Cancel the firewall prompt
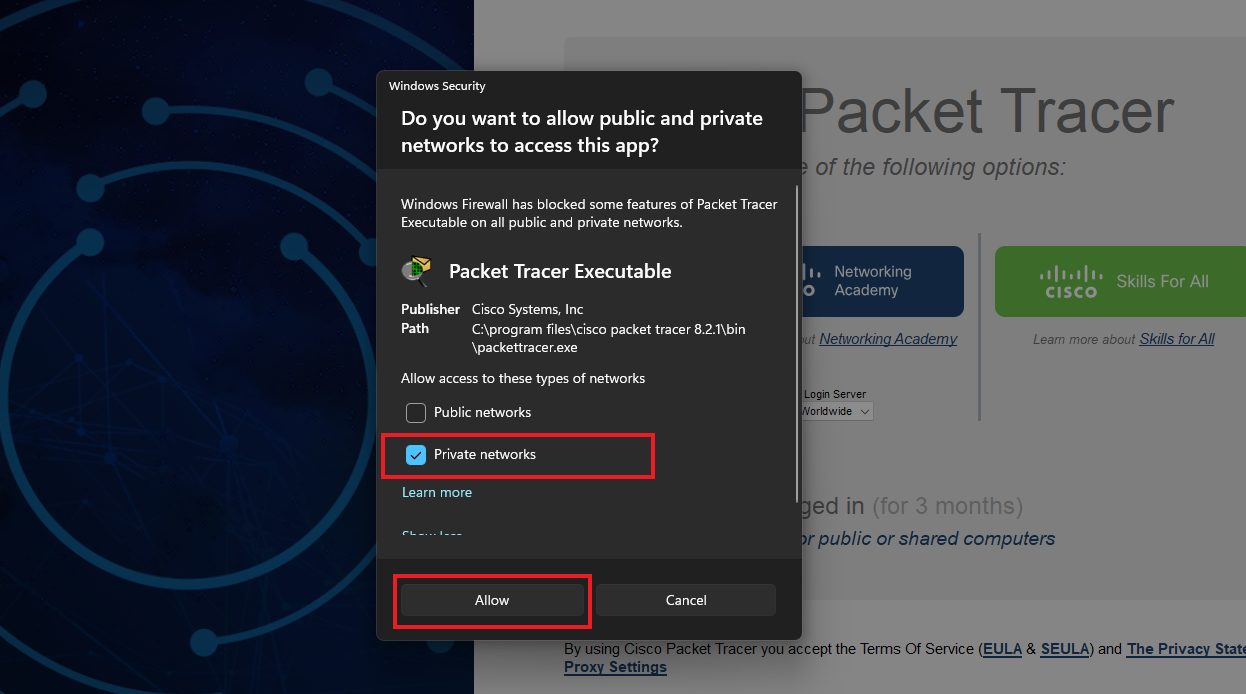This screenshot has height=694, width=1246. click(686, 600)
